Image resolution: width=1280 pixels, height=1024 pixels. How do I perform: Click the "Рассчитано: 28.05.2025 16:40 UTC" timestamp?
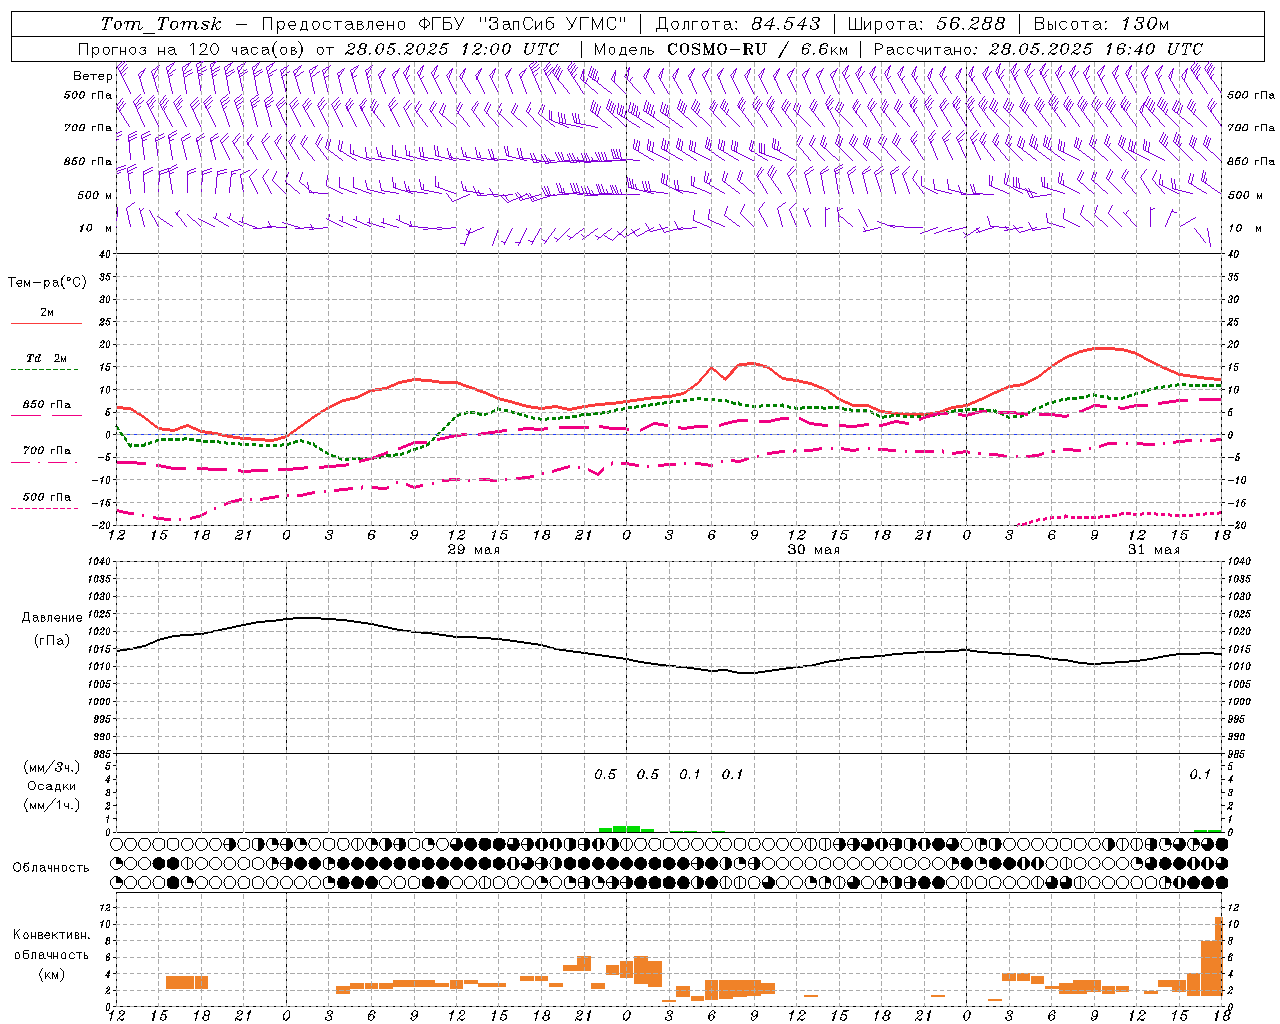(x=1038, y=49)
